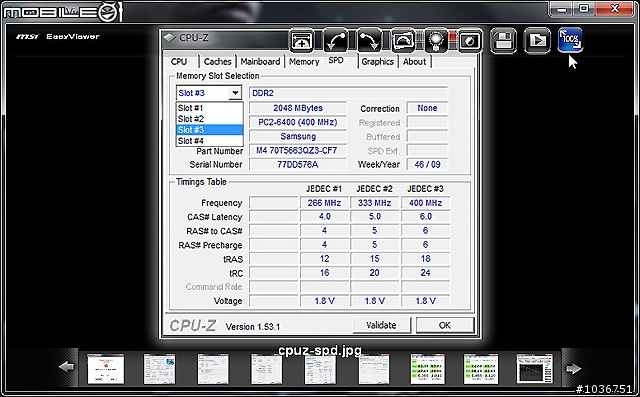The image size is (640, 397).
Task: Click the tRC value 24
Action: [x=425, y=273]
